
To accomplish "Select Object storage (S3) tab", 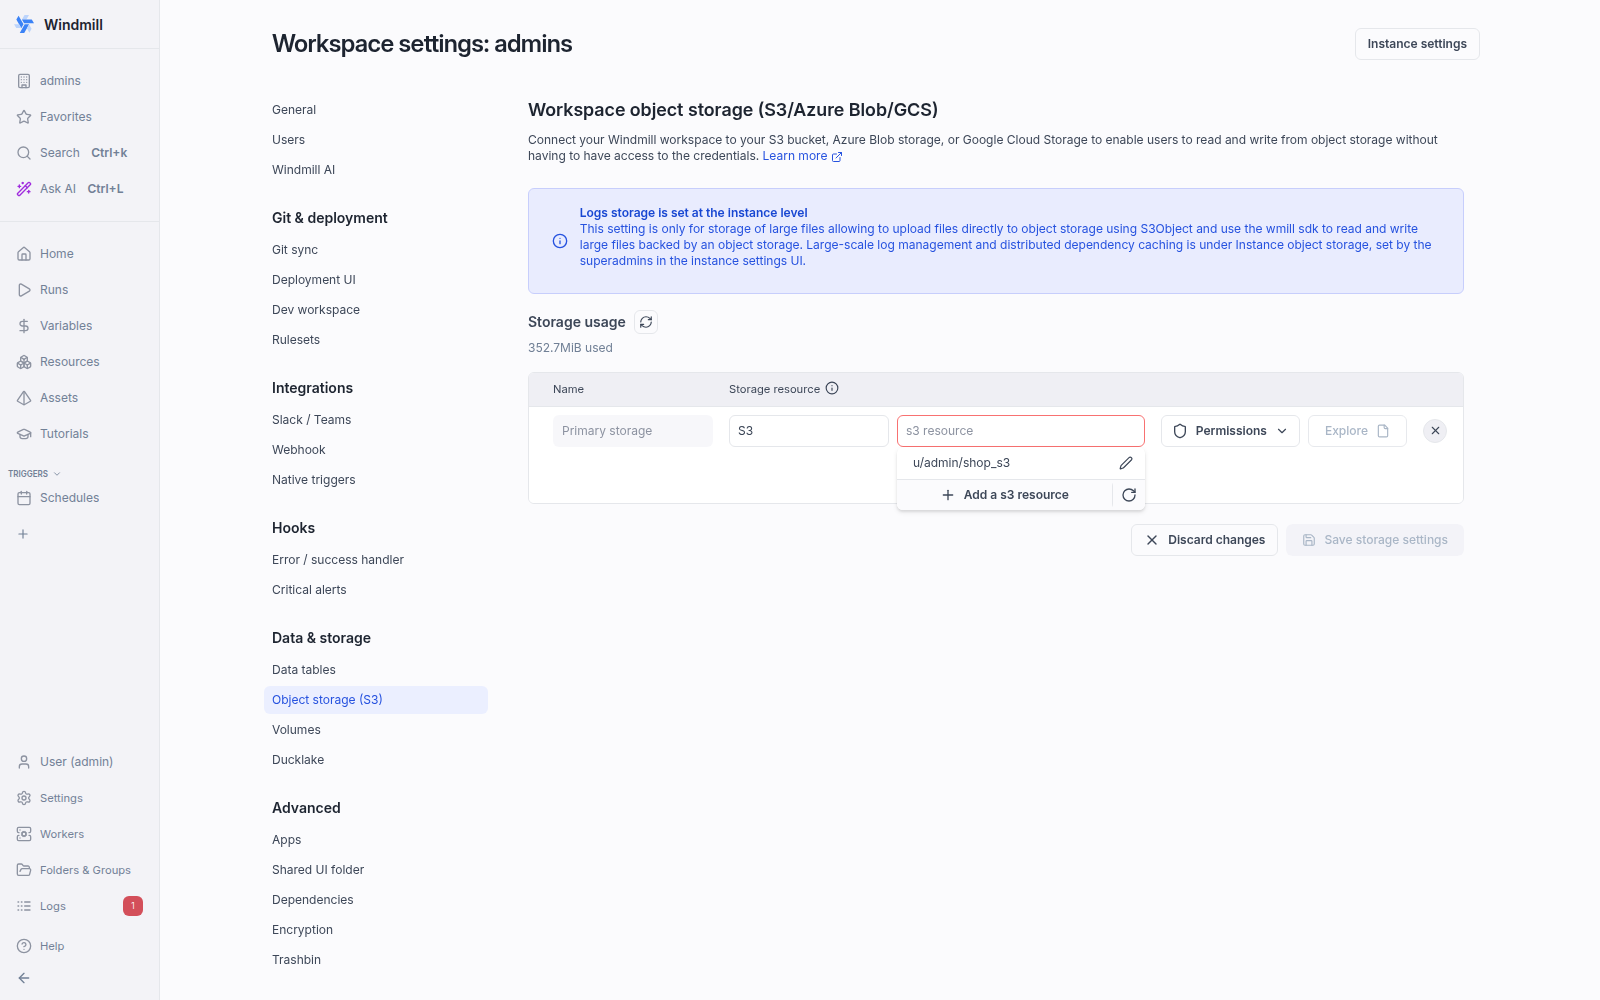I will [376, 700].
